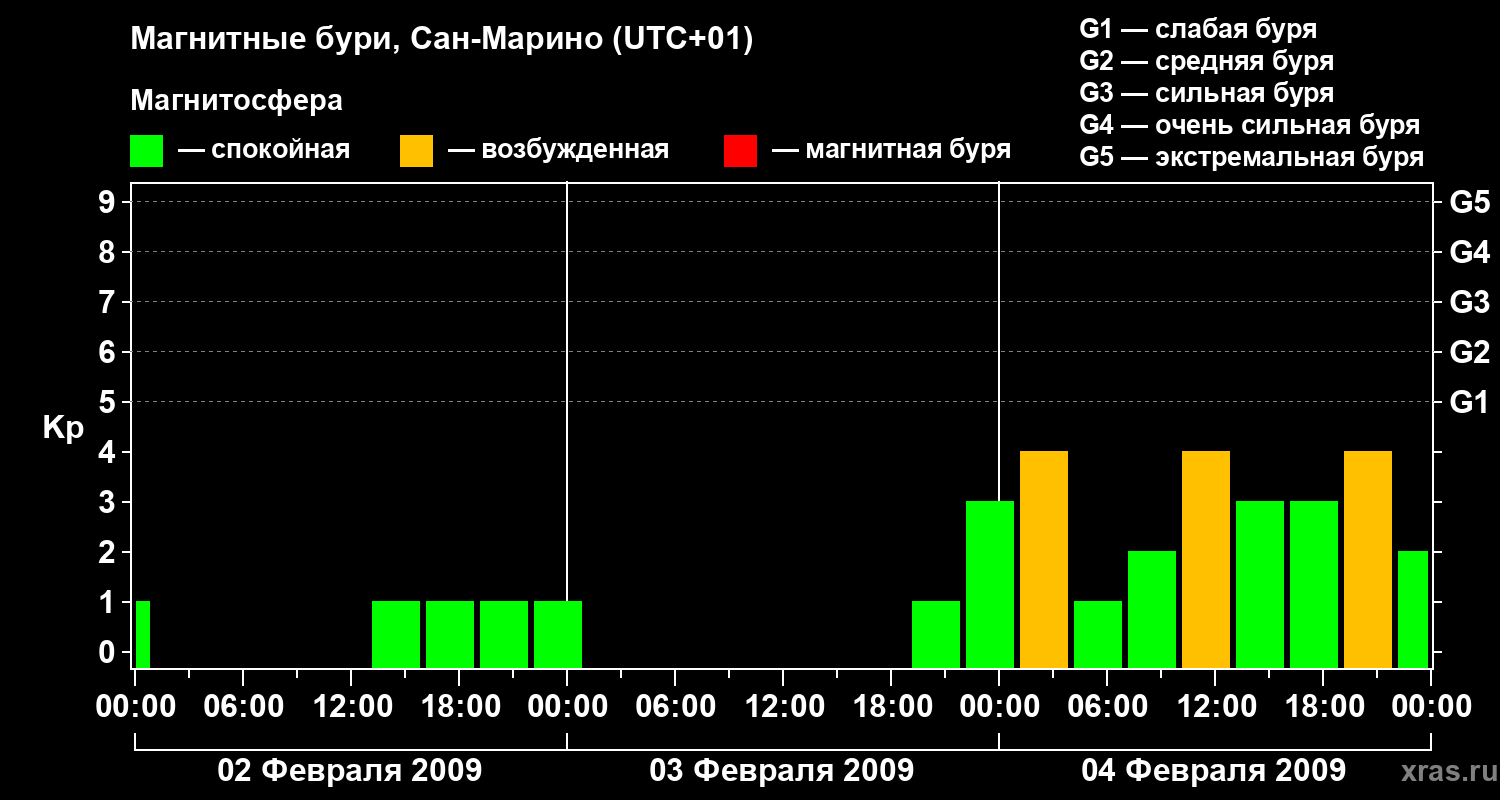Image resolution: width=1500 pixels, height=800 pixels.
Task: Click the first yellow bar after midnight on 04 February
Action: tap(1044, 560)
